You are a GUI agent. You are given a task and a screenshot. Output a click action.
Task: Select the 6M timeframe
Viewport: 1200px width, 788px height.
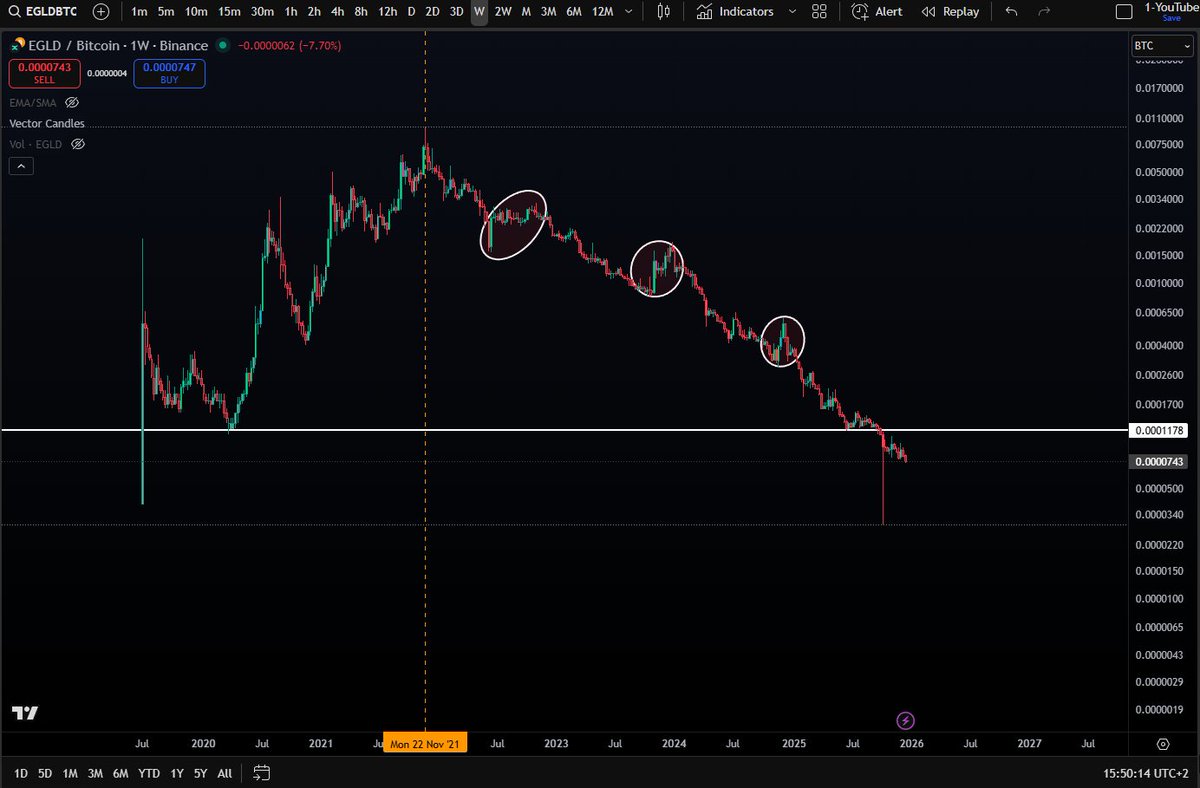573,12
